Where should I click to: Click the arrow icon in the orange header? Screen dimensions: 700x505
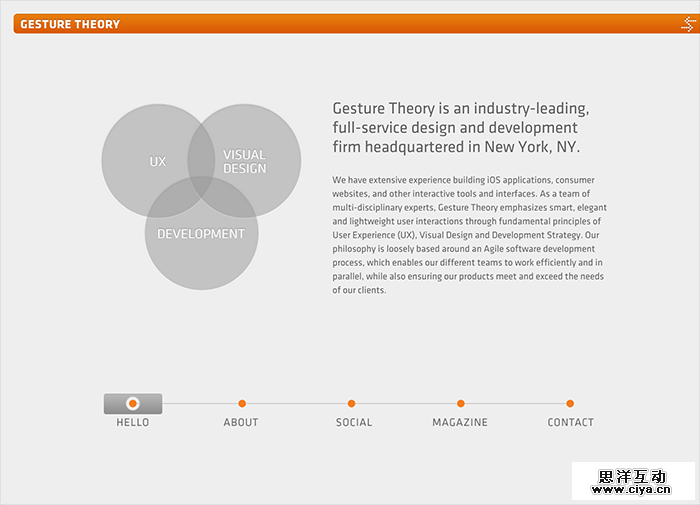point(687,24)
